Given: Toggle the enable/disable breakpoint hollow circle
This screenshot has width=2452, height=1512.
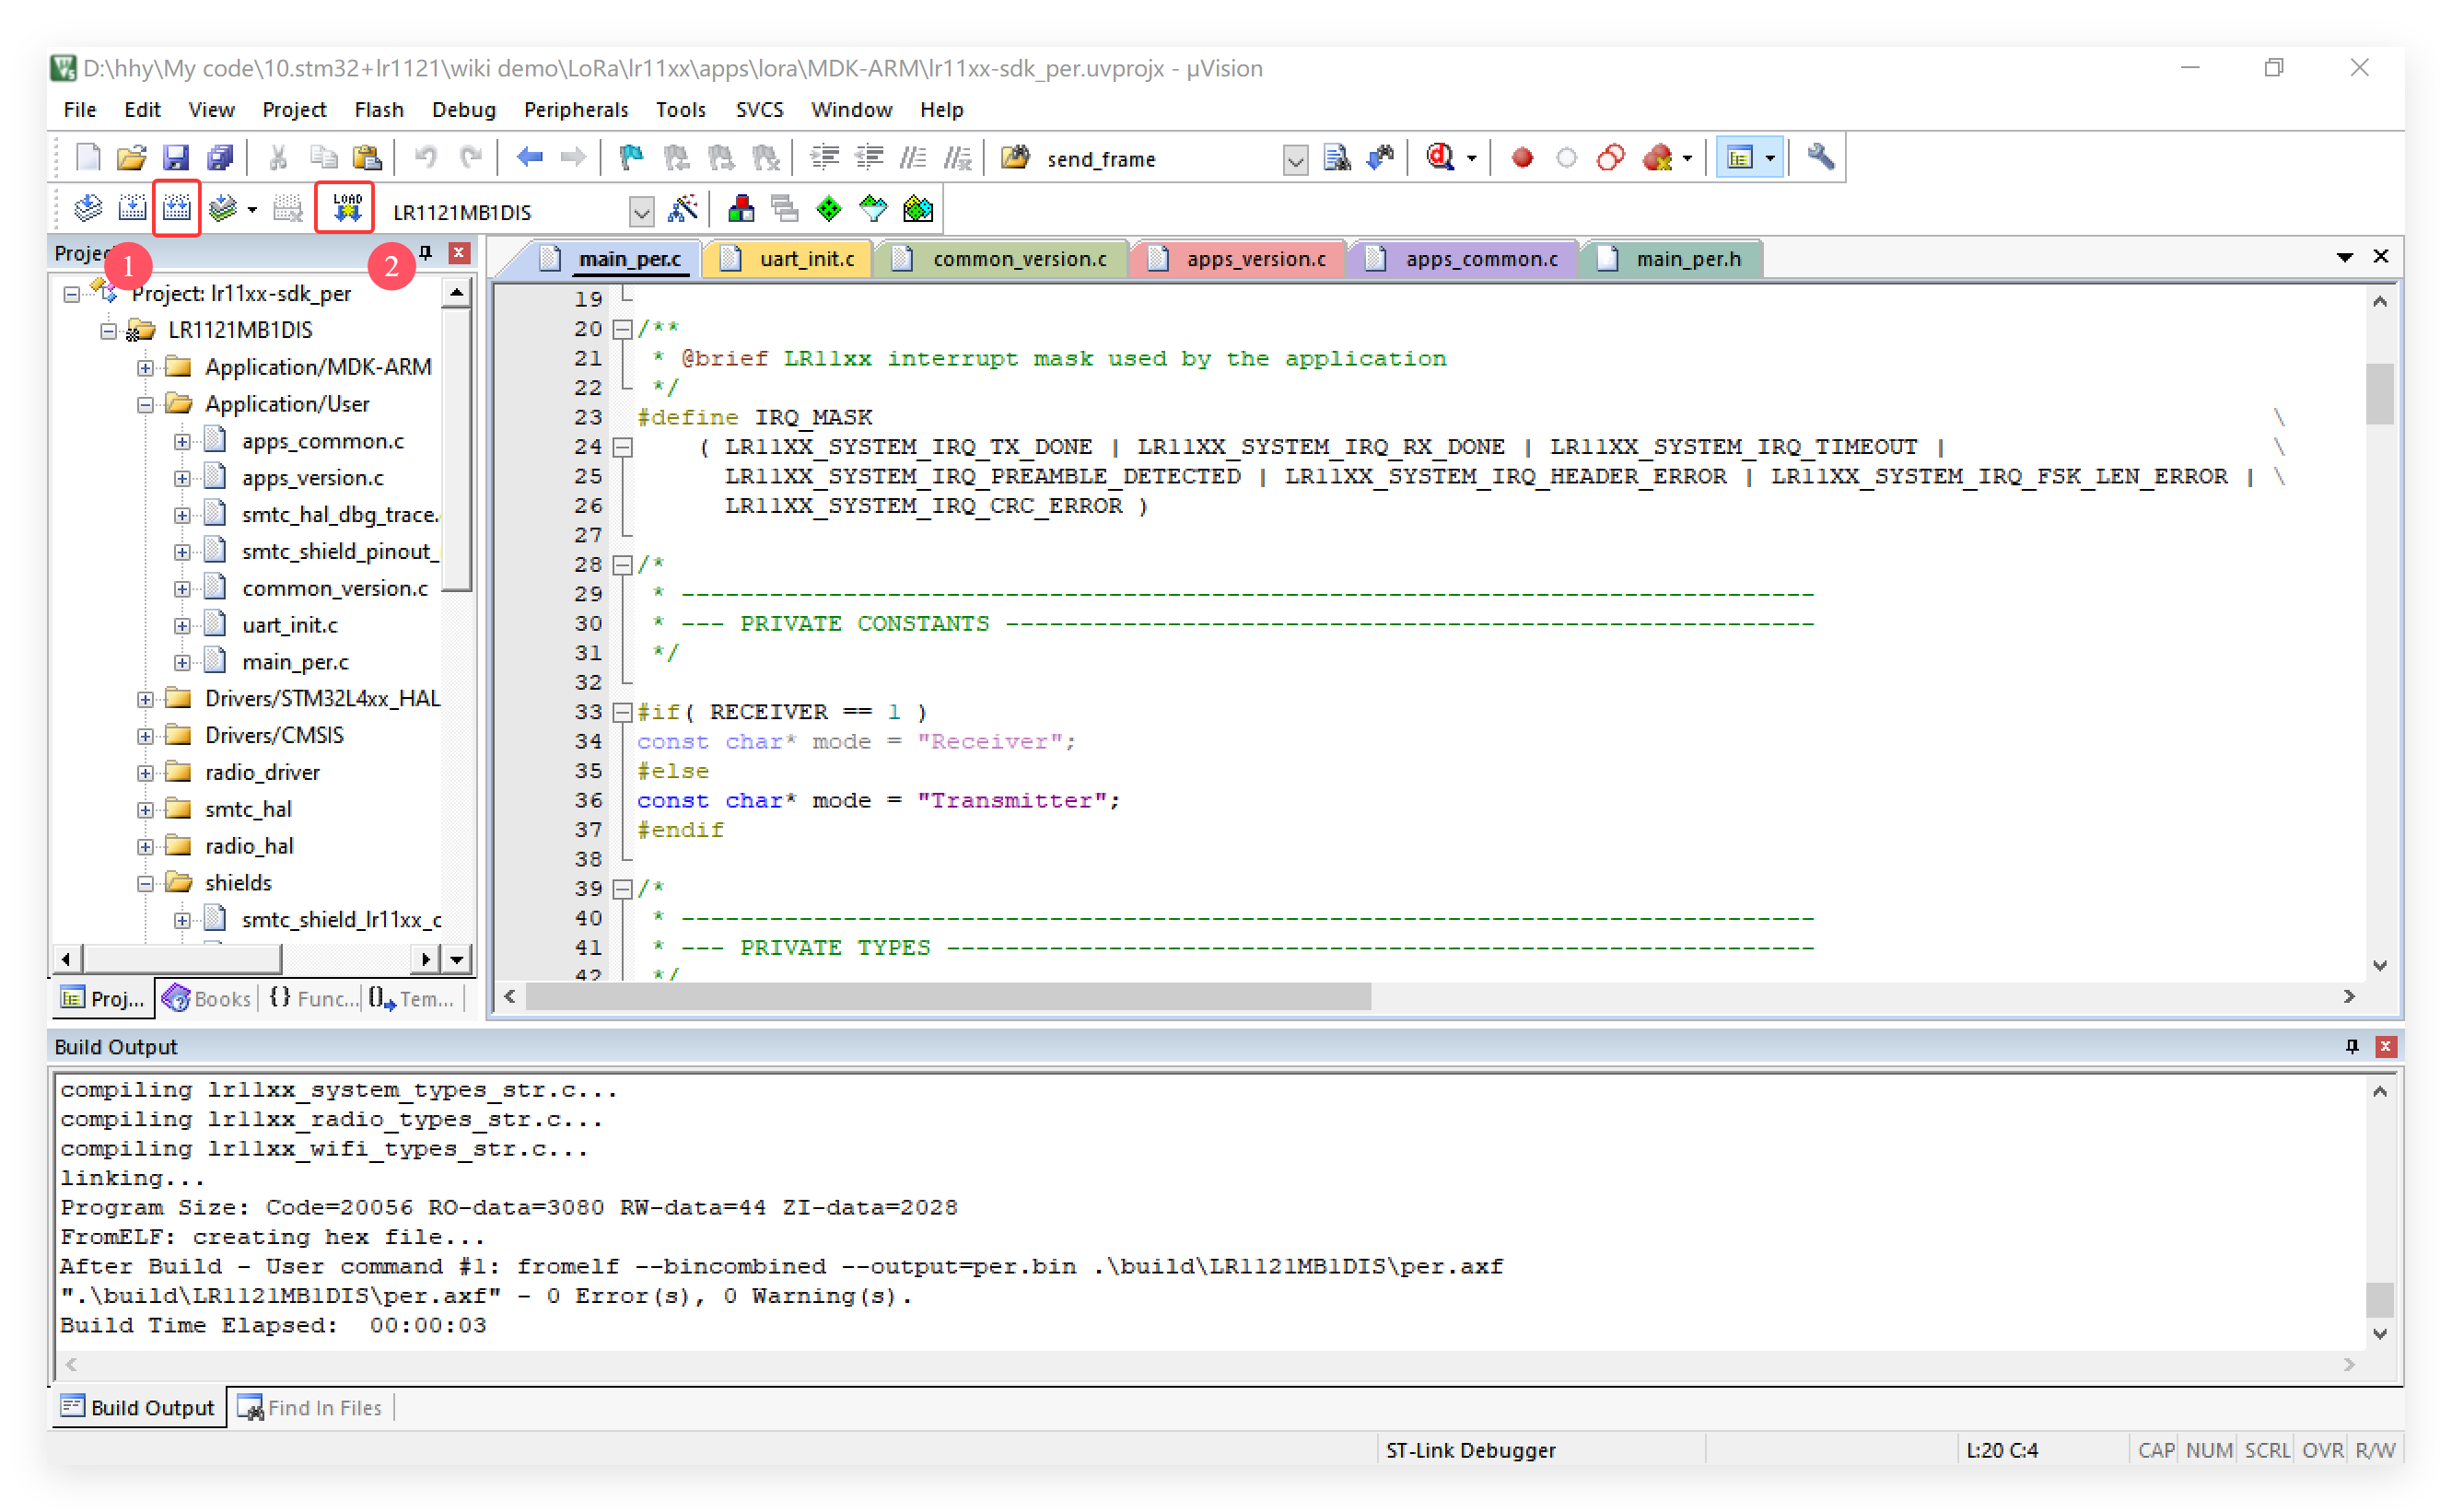Looking at the screenshot, I should [1566, 157].
